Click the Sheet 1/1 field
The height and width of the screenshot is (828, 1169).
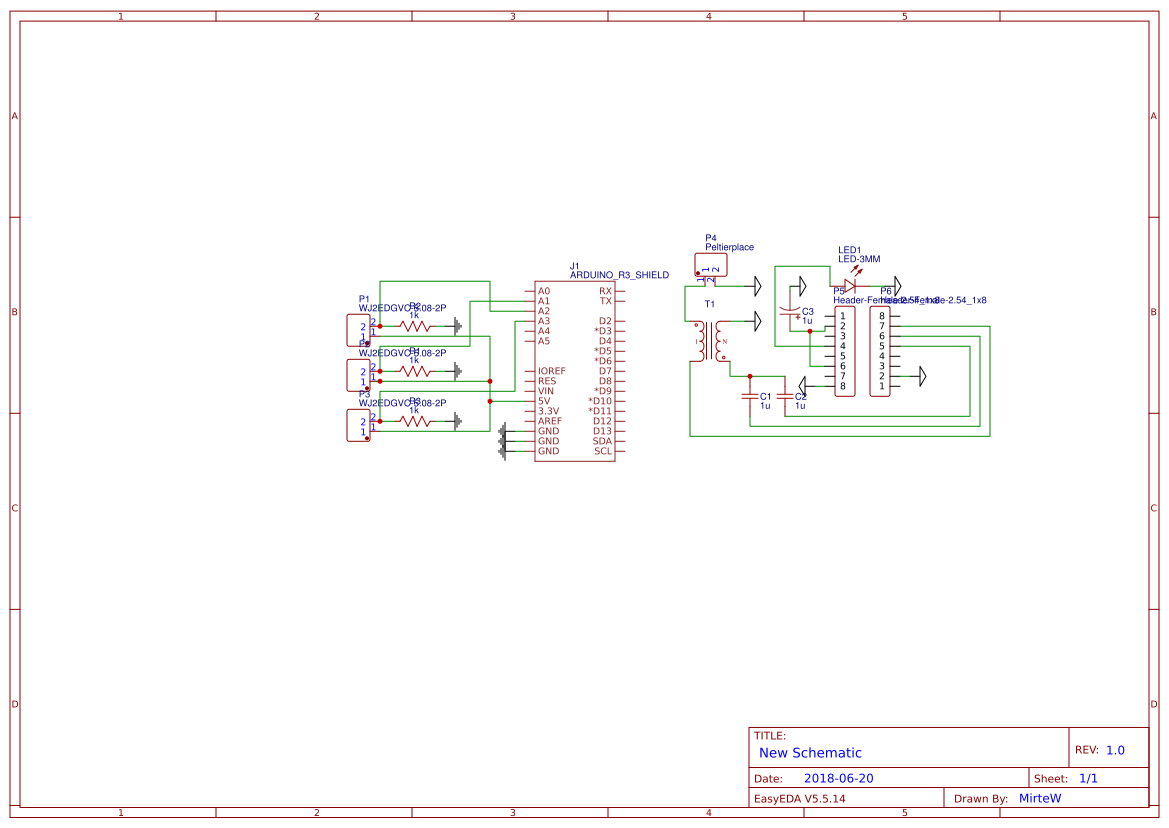point(1090,777)
